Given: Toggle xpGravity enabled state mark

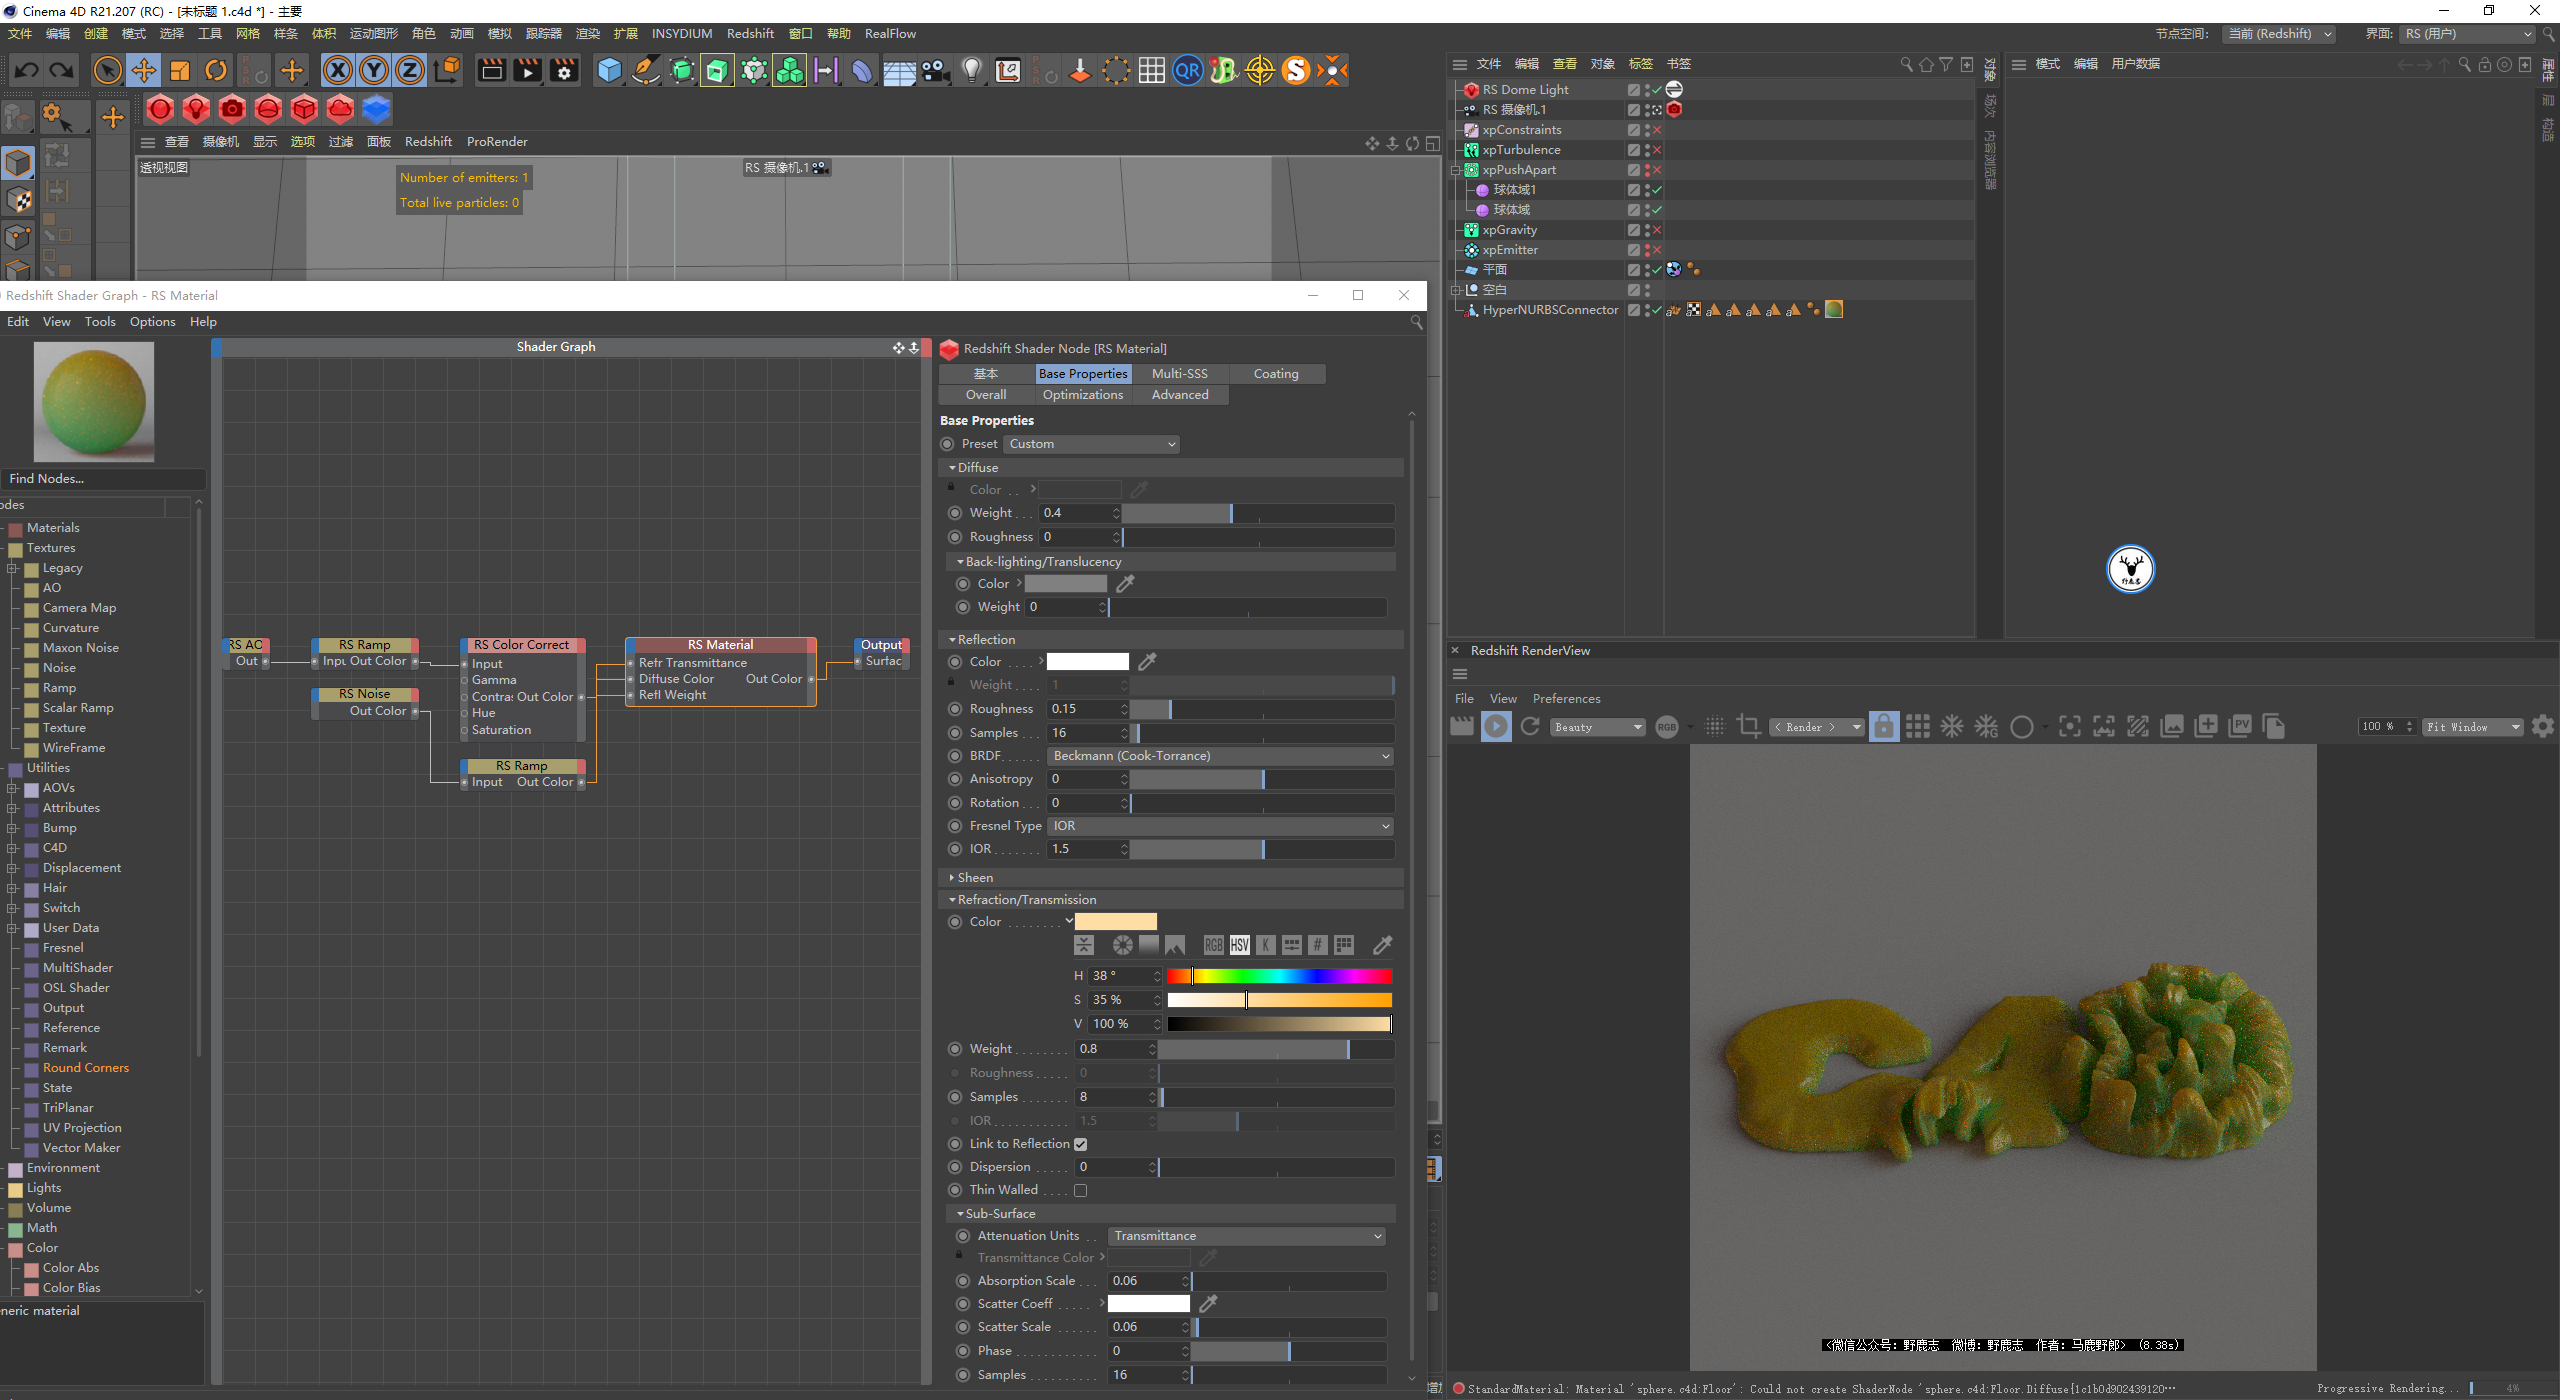Looking at the screenshot, I should click(1656, 230).
